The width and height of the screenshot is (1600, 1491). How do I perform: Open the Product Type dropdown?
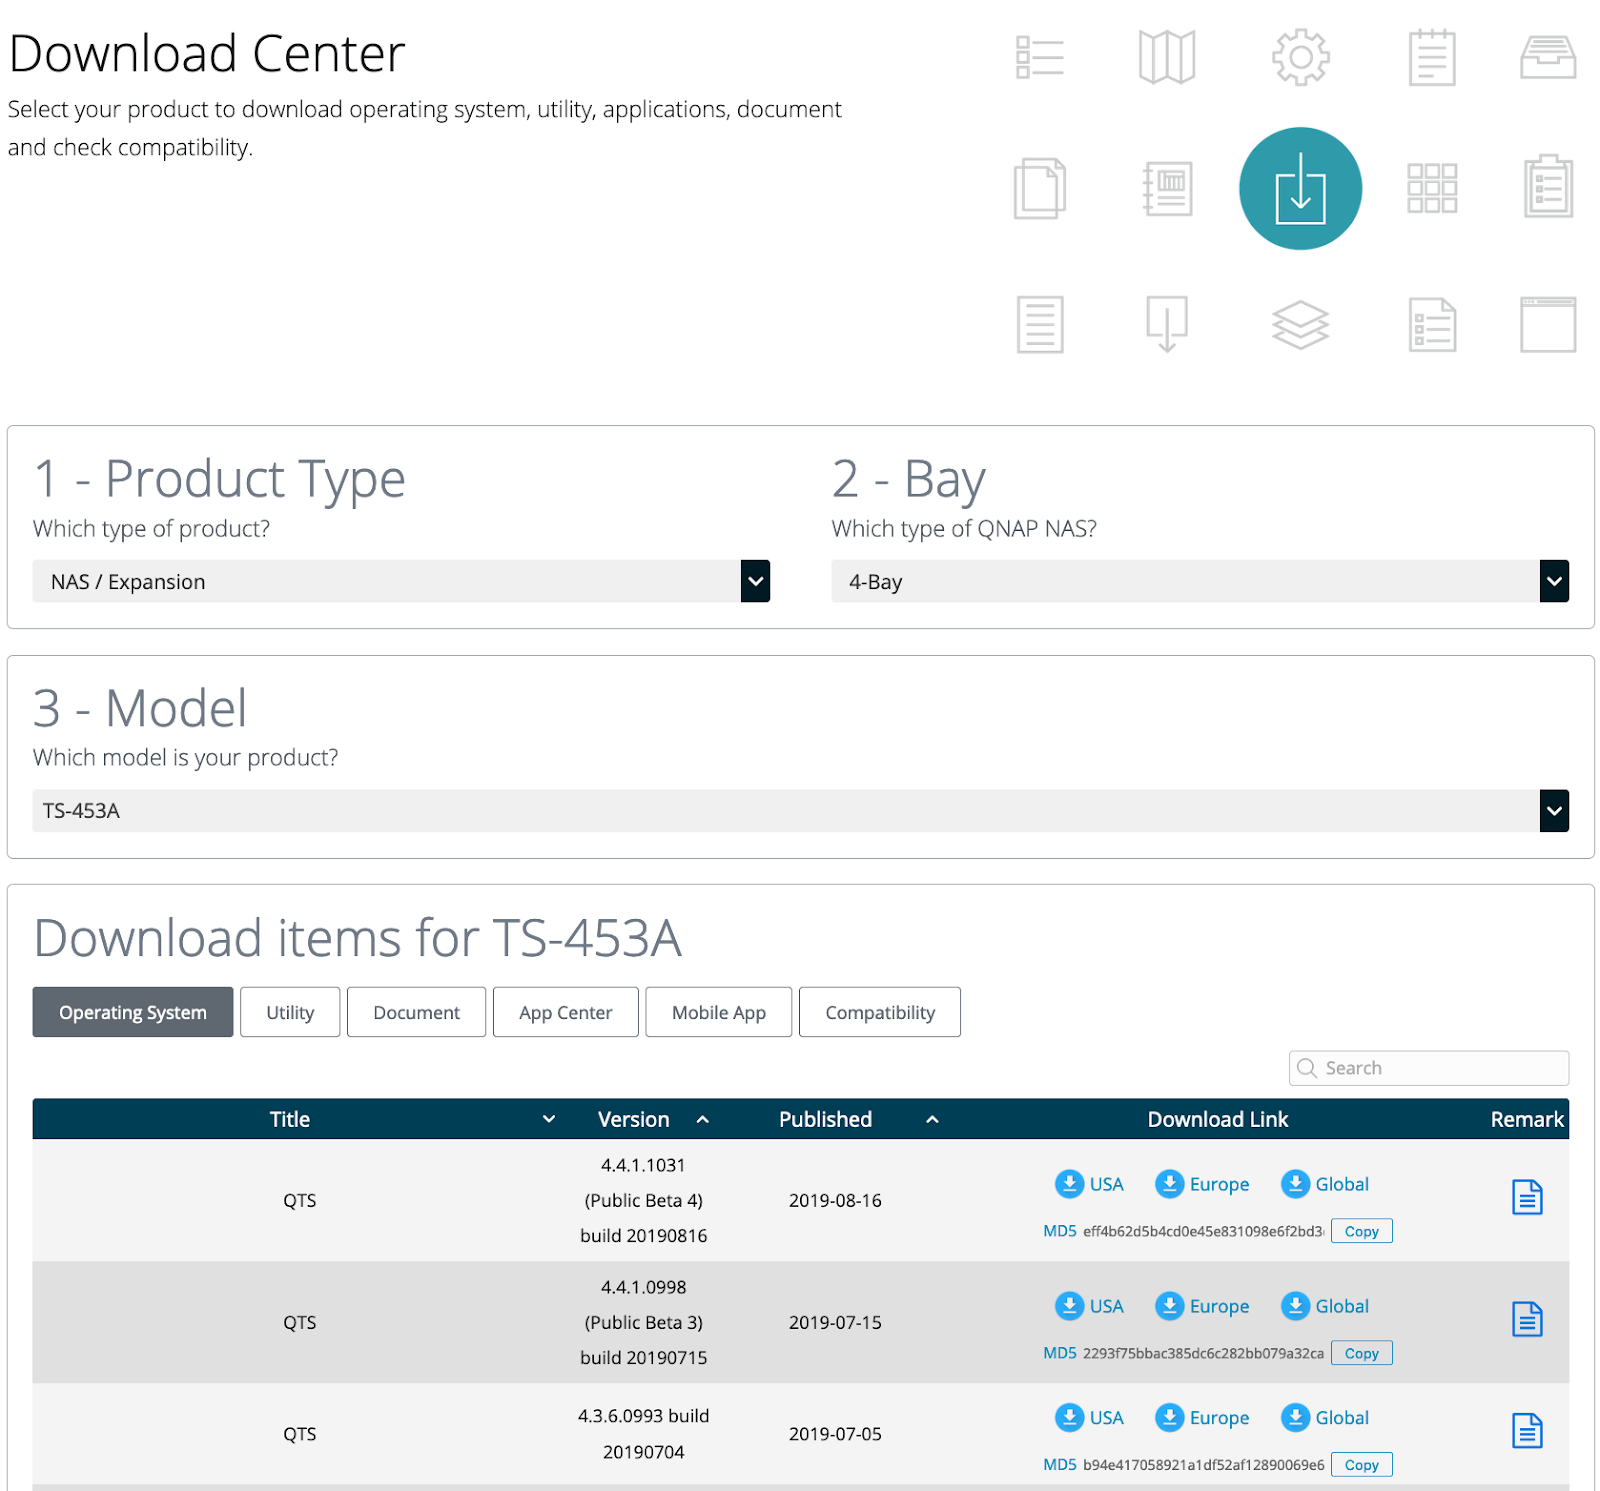(401, 581)
